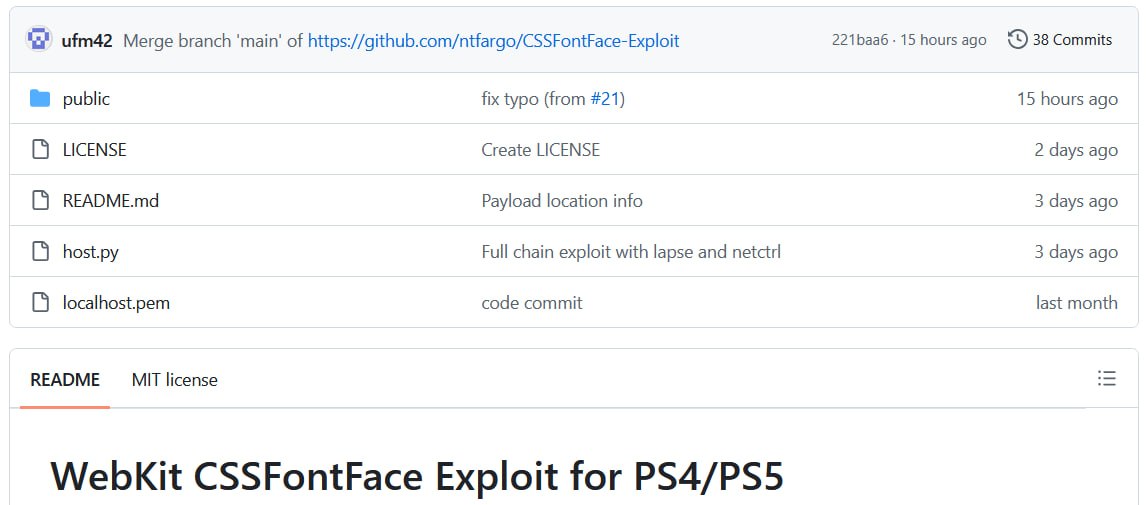Click the README.md row '3 days ago' timestamp

[1076, 201]
